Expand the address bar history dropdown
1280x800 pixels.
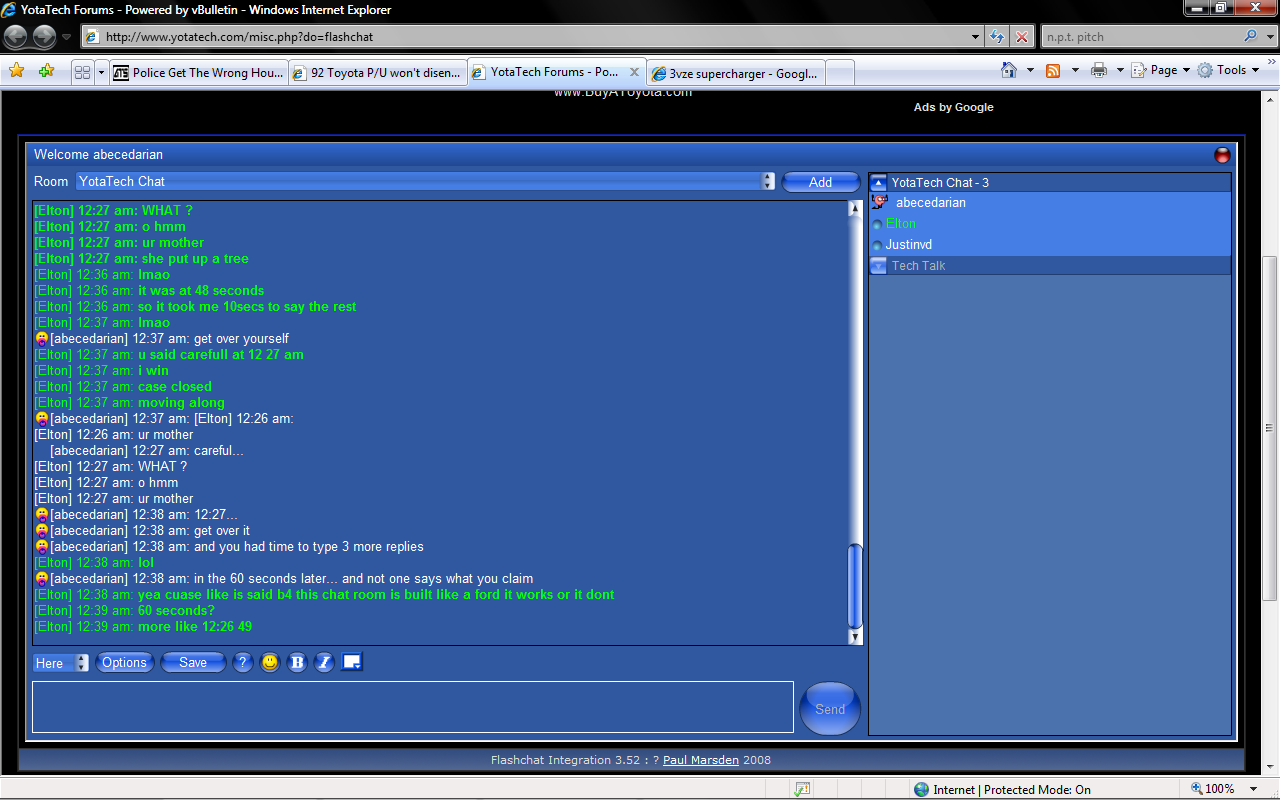coord(976,37)
